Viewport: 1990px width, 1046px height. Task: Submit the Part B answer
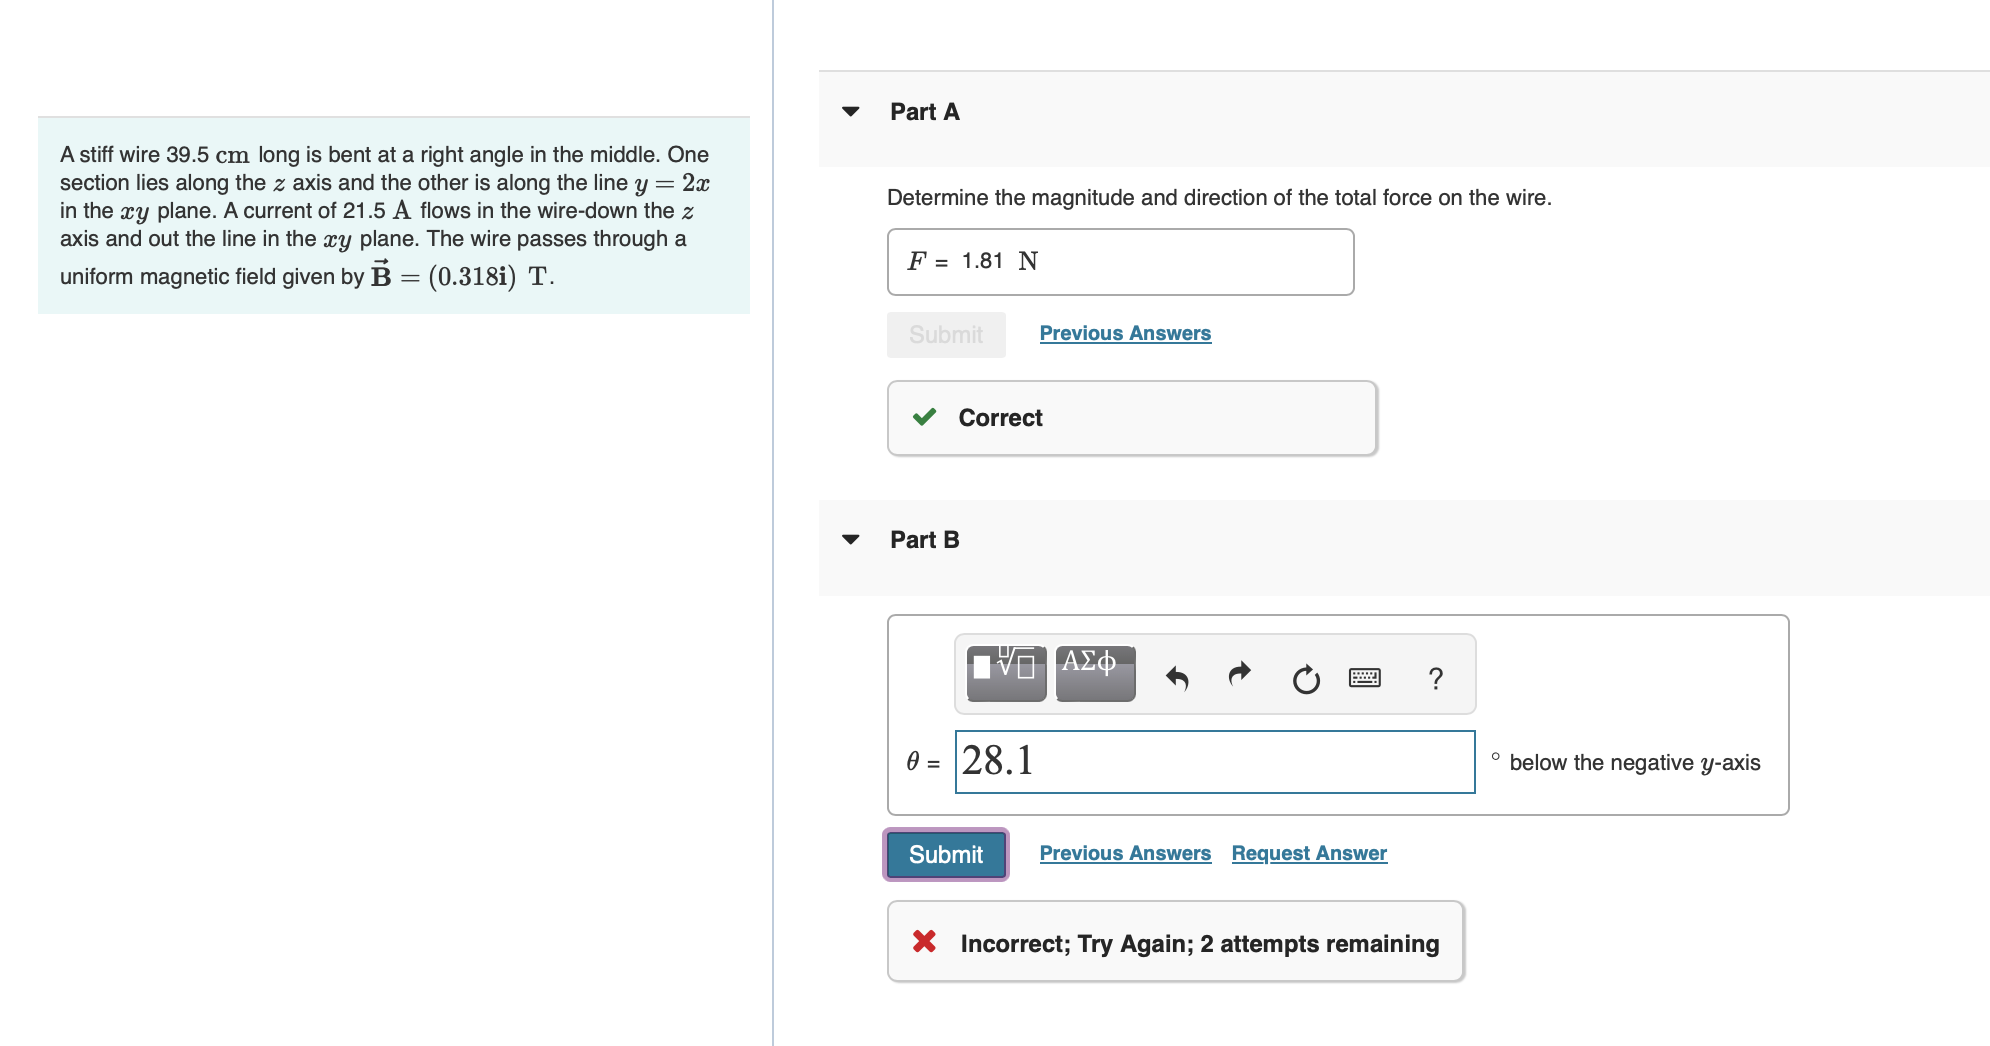pos(945,855)
